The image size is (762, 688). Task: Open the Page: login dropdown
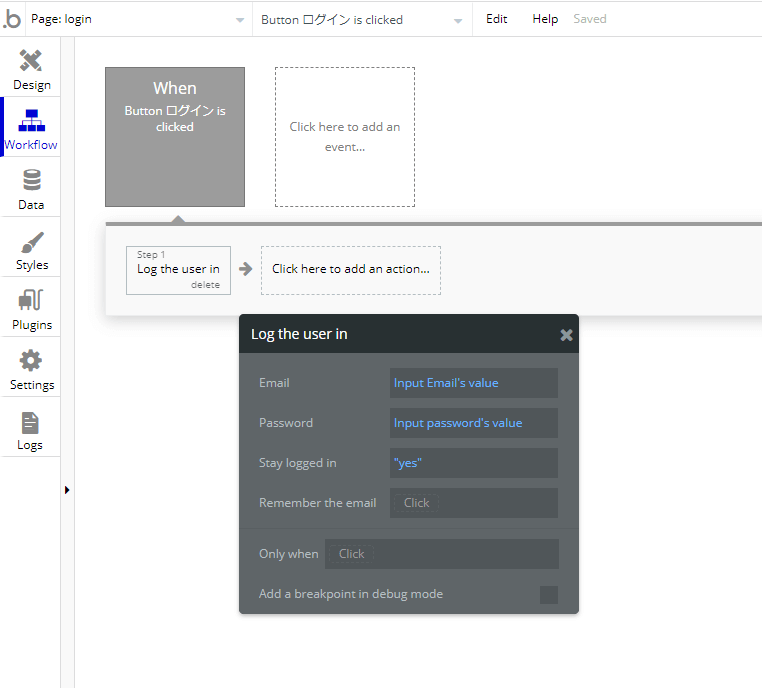139,19
